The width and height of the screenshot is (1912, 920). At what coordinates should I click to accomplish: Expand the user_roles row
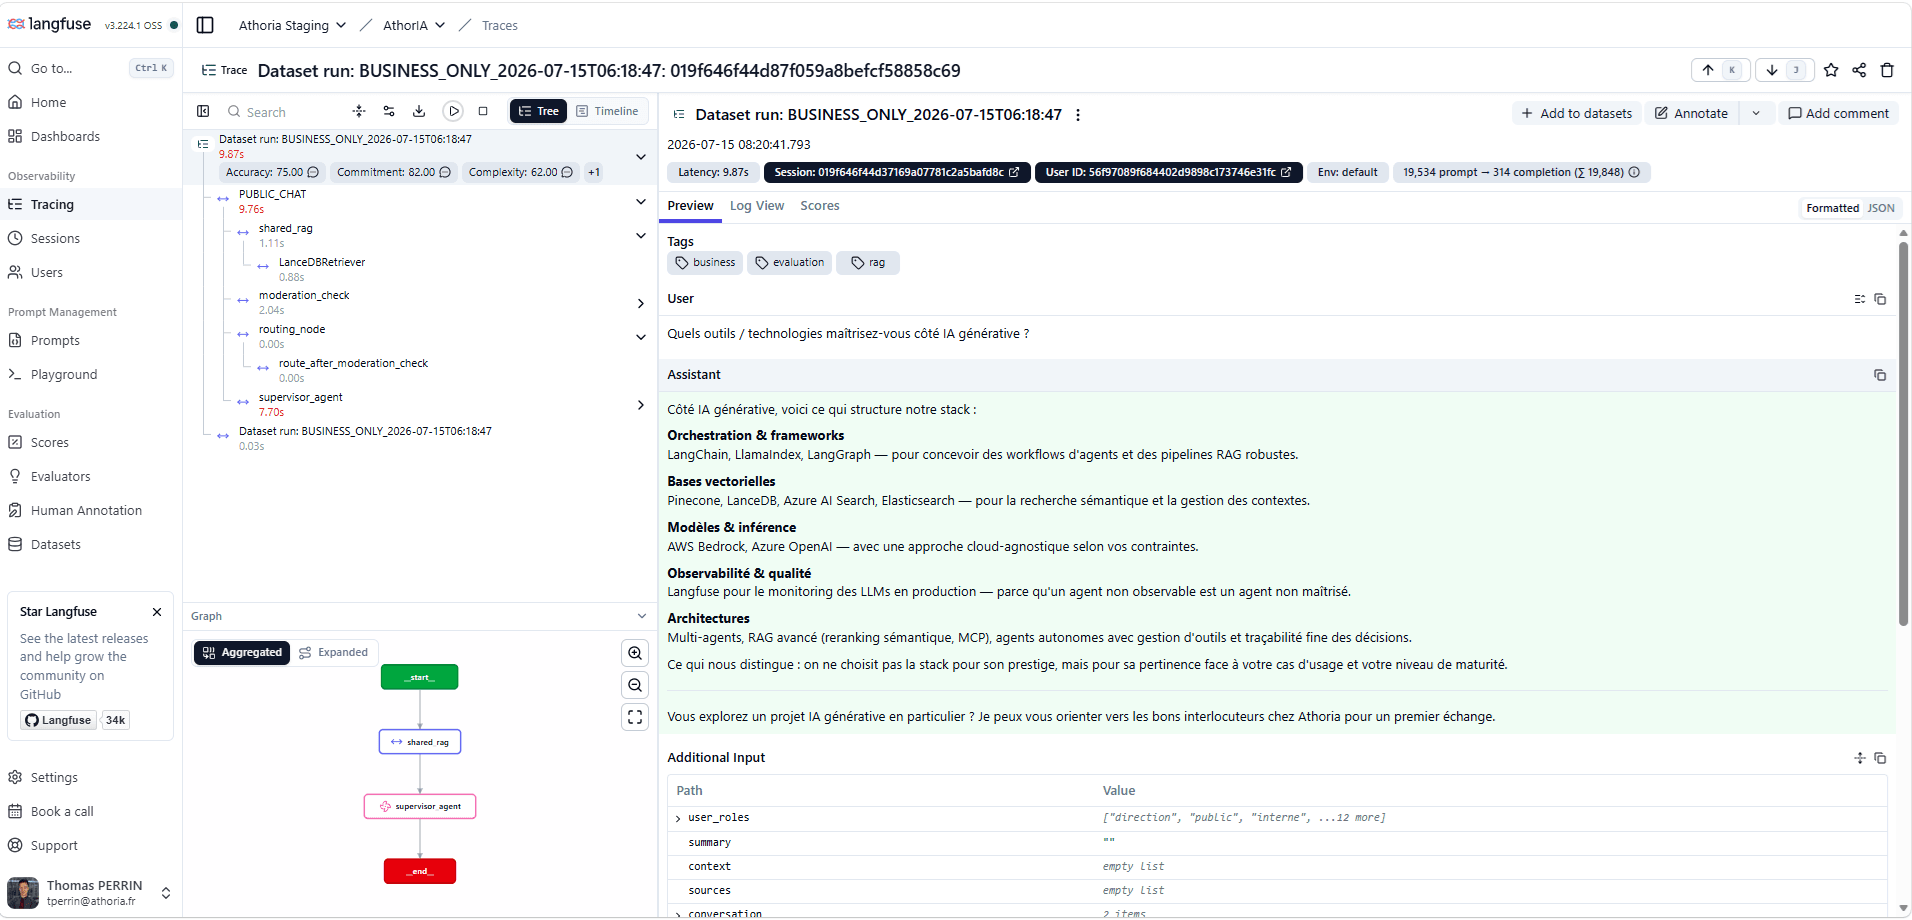click(x=678, y=819)
